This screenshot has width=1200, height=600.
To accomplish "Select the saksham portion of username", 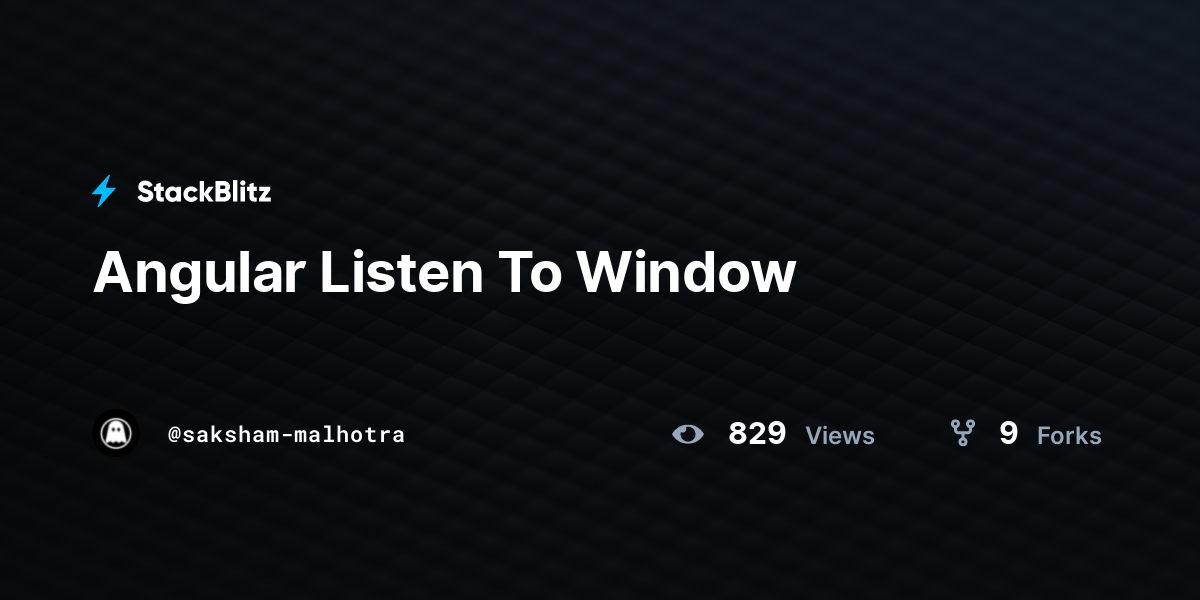I will tap(236, 434).
